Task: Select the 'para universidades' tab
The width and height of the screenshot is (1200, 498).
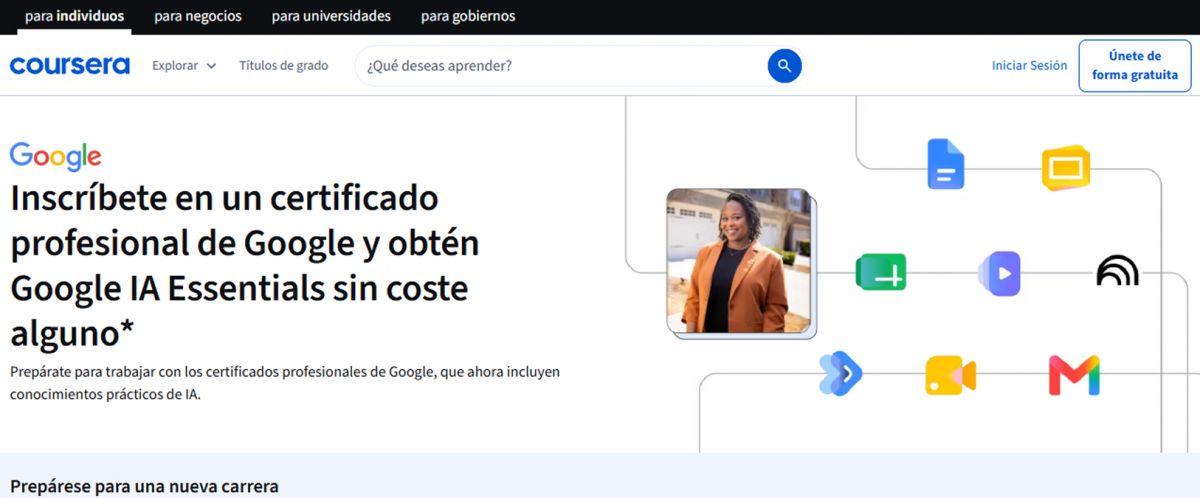Action: point(331,16)
